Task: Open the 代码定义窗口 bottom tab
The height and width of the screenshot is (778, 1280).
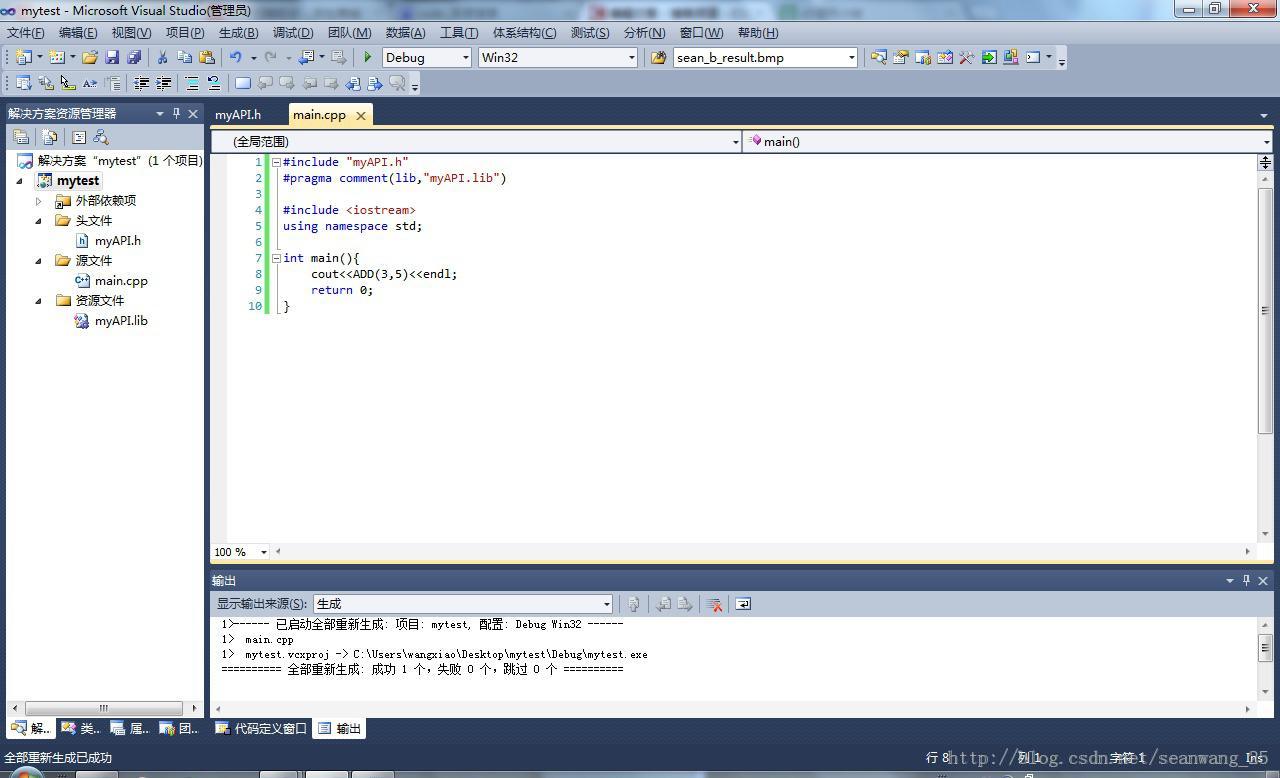Action: click(261, 729)
